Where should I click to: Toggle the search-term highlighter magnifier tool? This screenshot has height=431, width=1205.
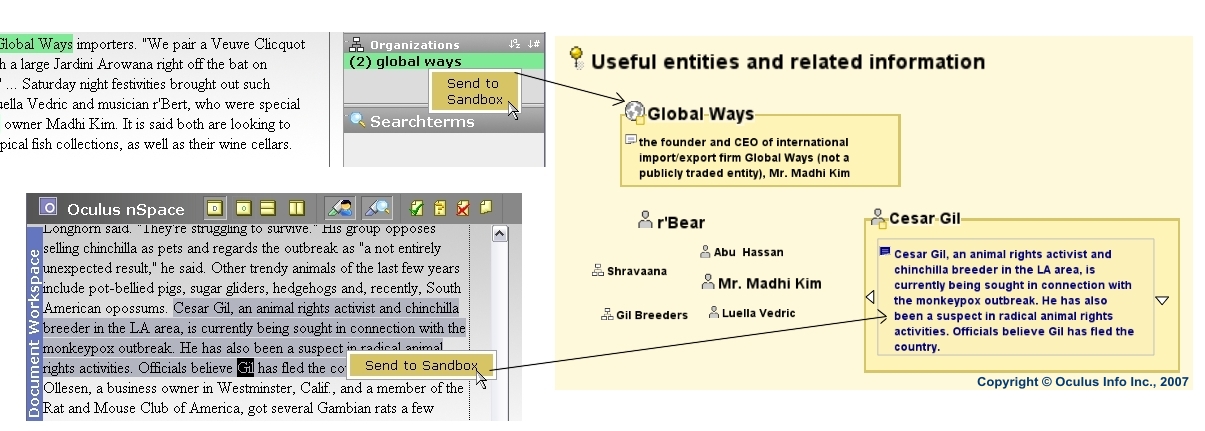click(x=377, y=208)
